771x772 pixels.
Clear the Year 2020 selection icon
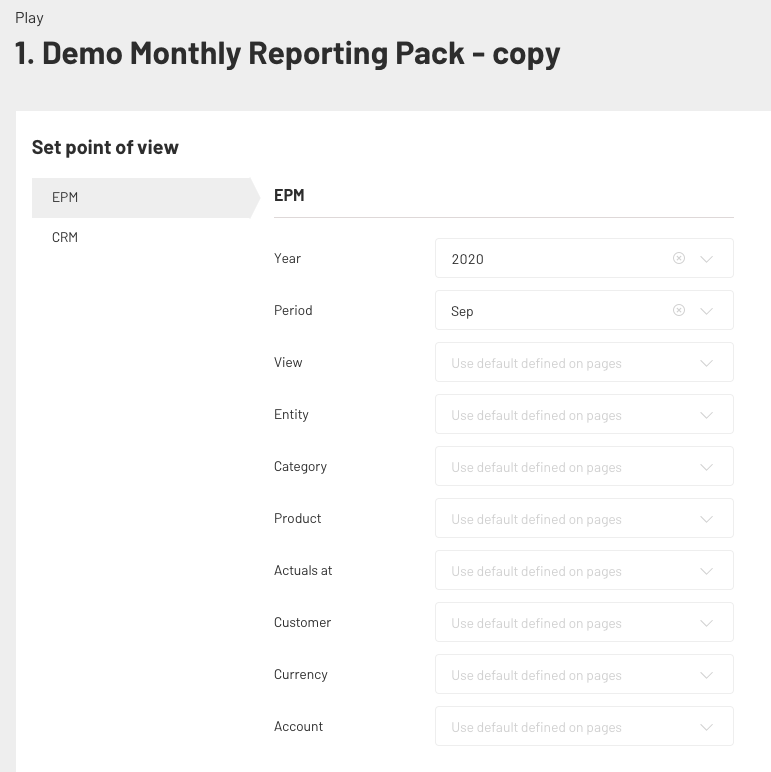coord(678,258)
